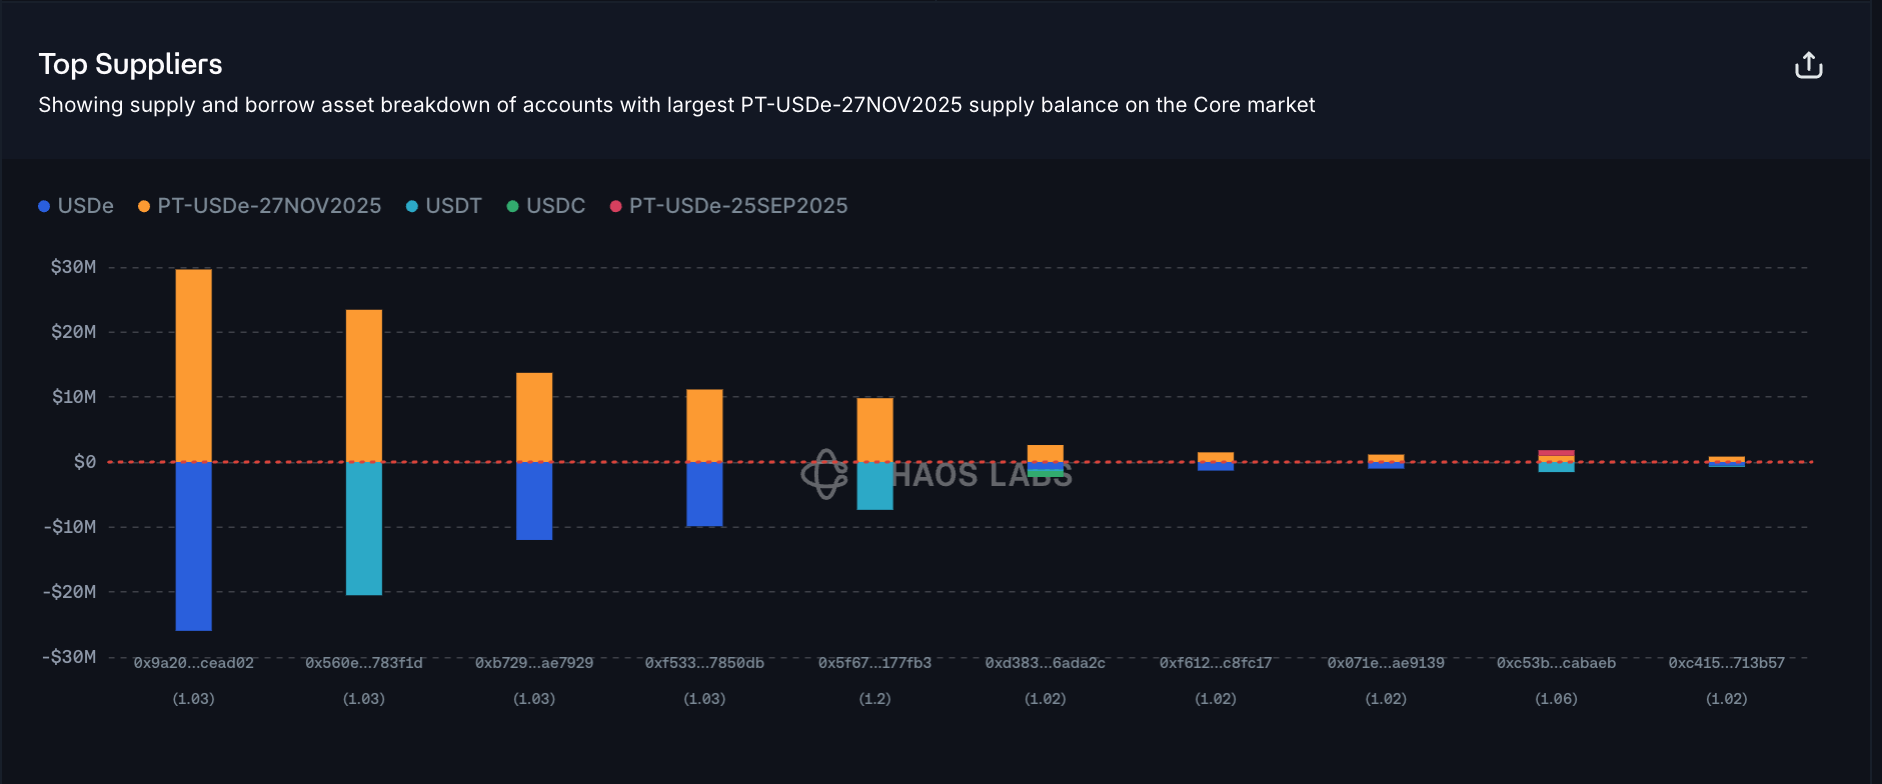The image size is (1882, 784).
Task: Toggle USDe series in legend
Action: [85, 206]
